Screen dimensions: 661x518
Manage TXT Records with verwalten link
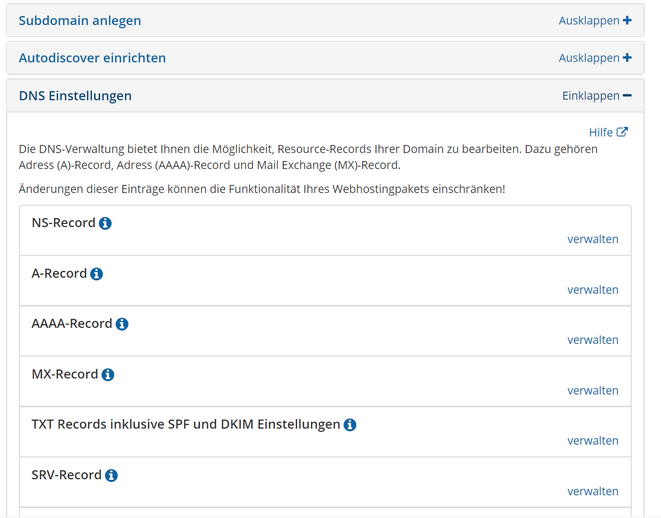pyautogui.click(x=593, y=440)
